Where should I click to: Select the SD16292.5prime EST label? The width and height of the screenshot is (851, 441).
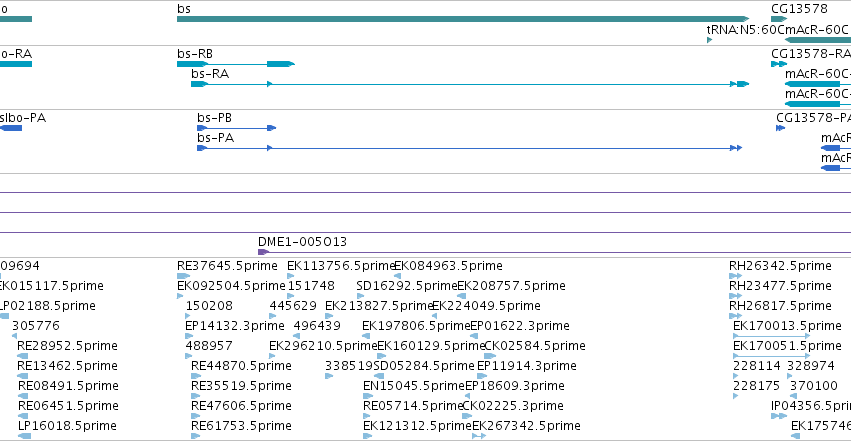[x=407, y=286]
